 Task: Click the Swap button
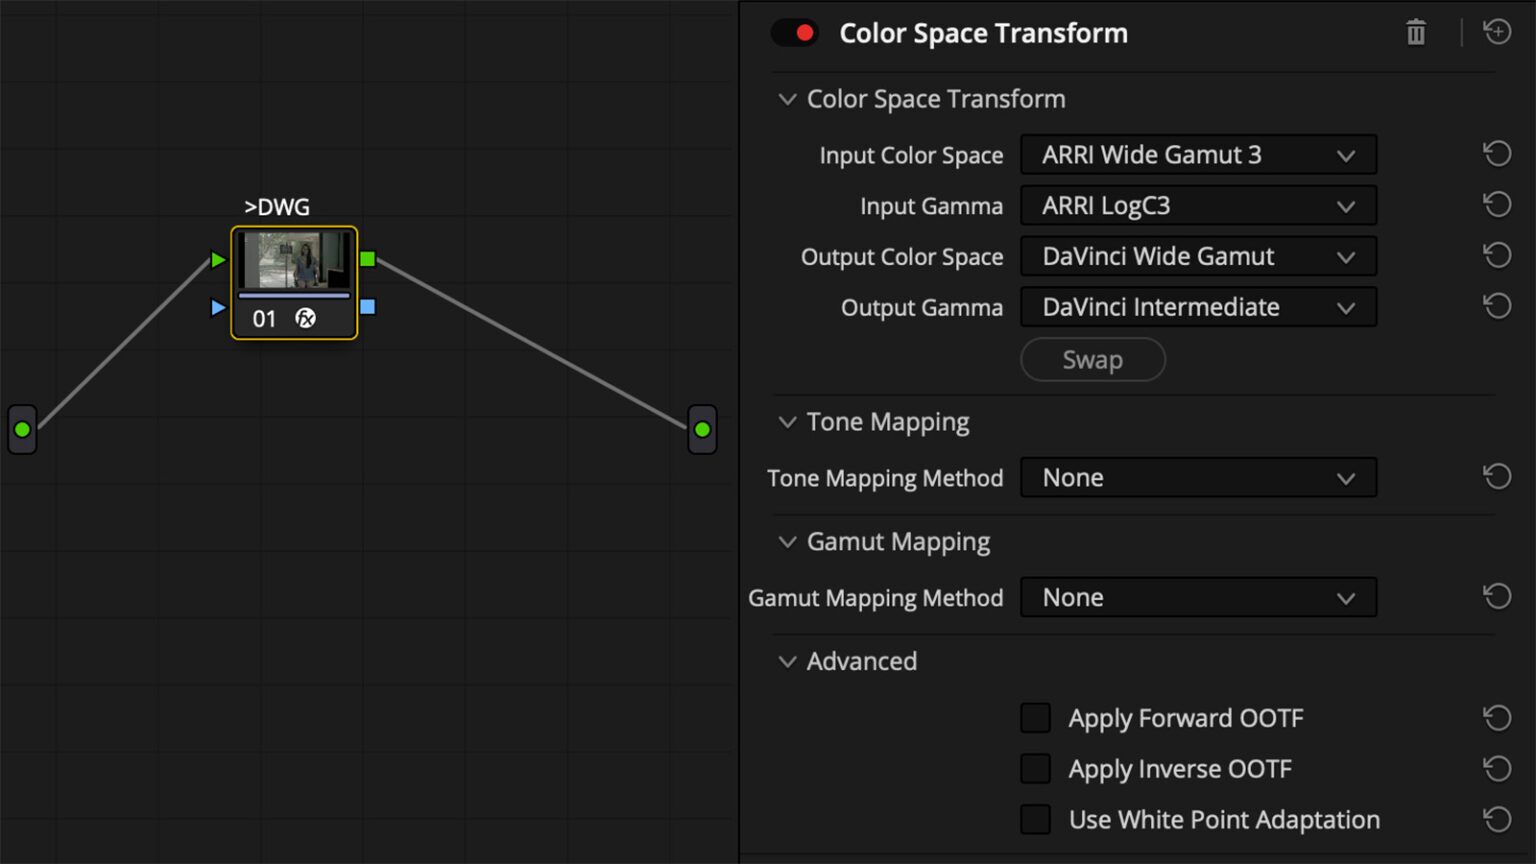tap(1092, 359)
